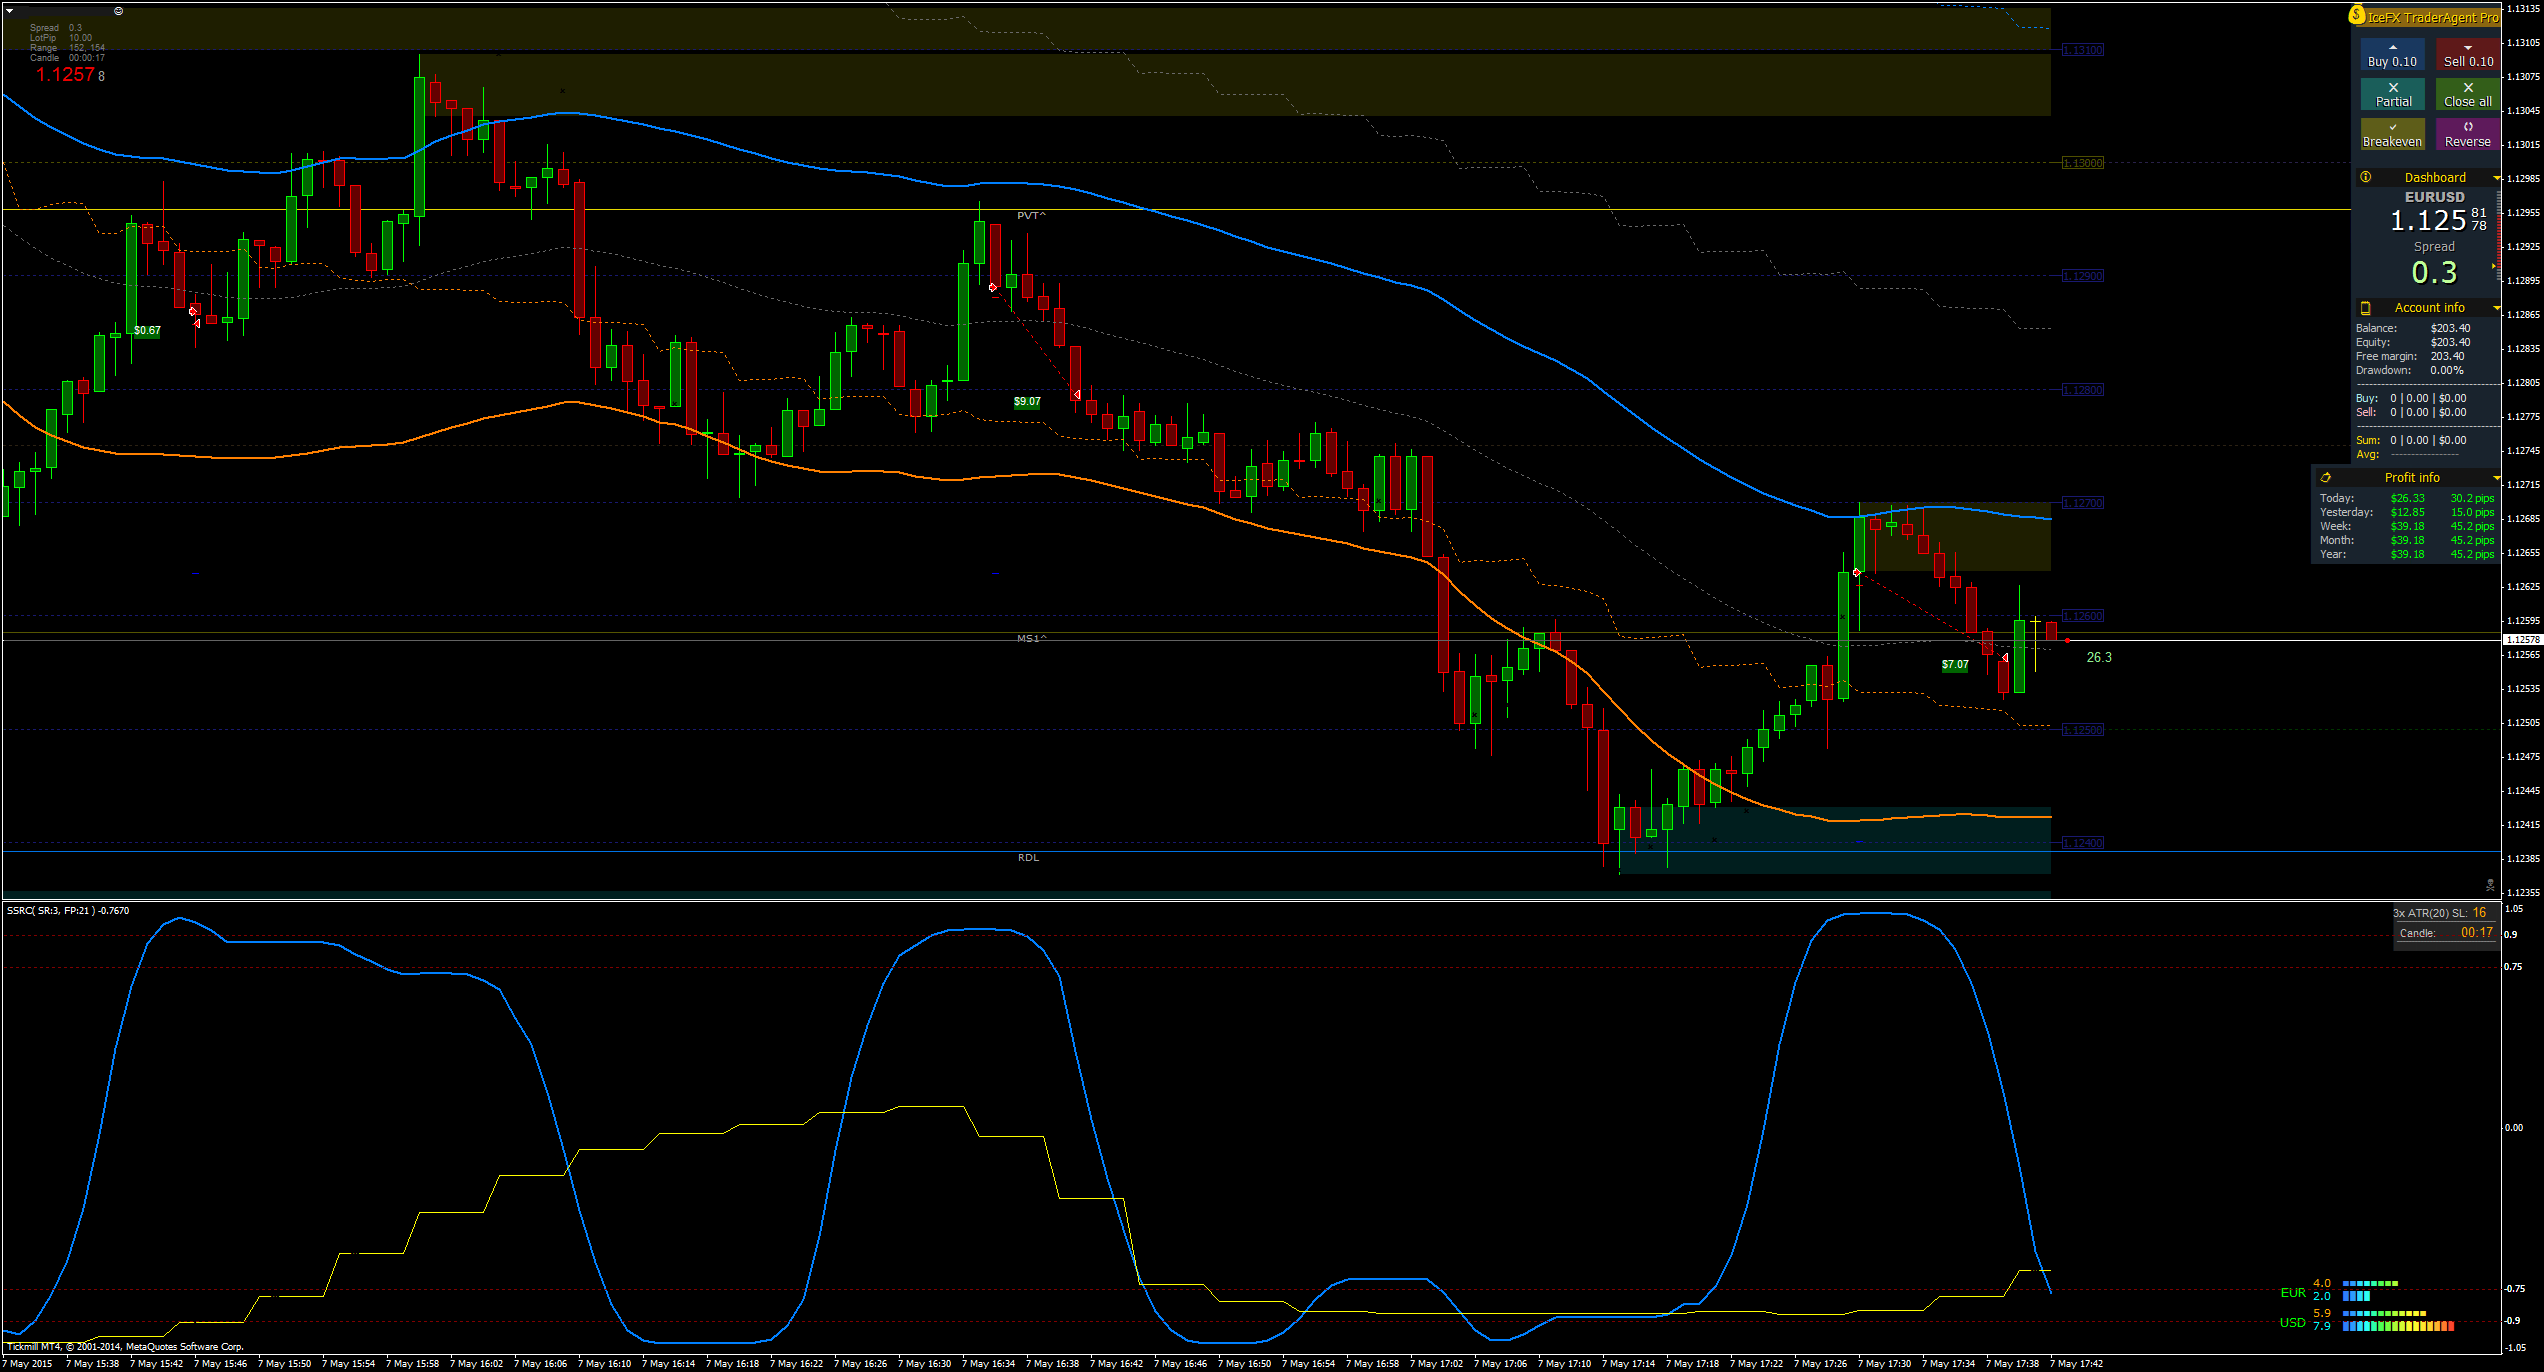Click the Account info clipboard icon
The width and height of the screenshot is (2544, 1372).
coord(2365,308)
